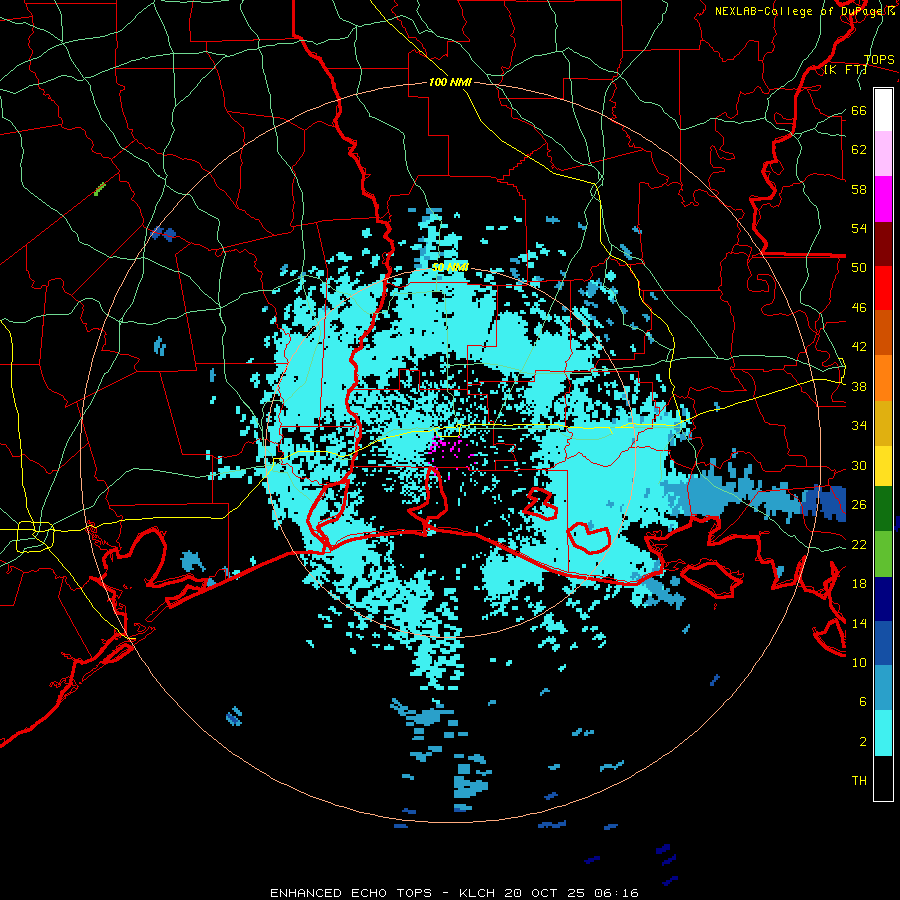Click the 06:16 timestamp in caption
This screenshot has height=900, width=900.
pos(617,893)
